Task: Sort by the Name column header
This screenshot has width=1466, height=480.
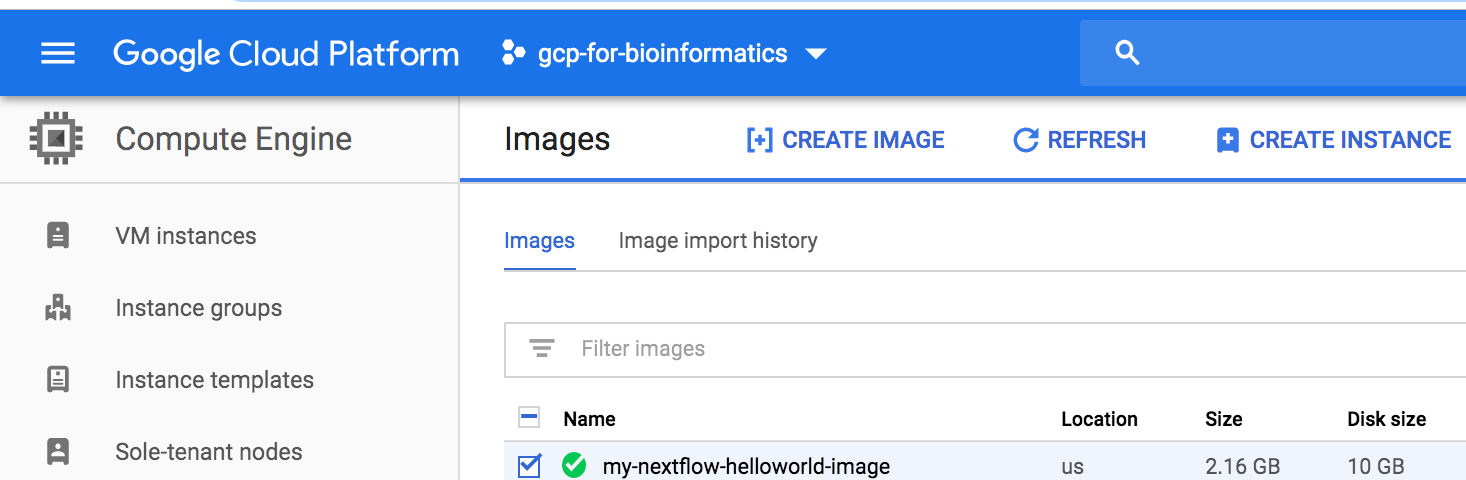Action: coord(589,419)
